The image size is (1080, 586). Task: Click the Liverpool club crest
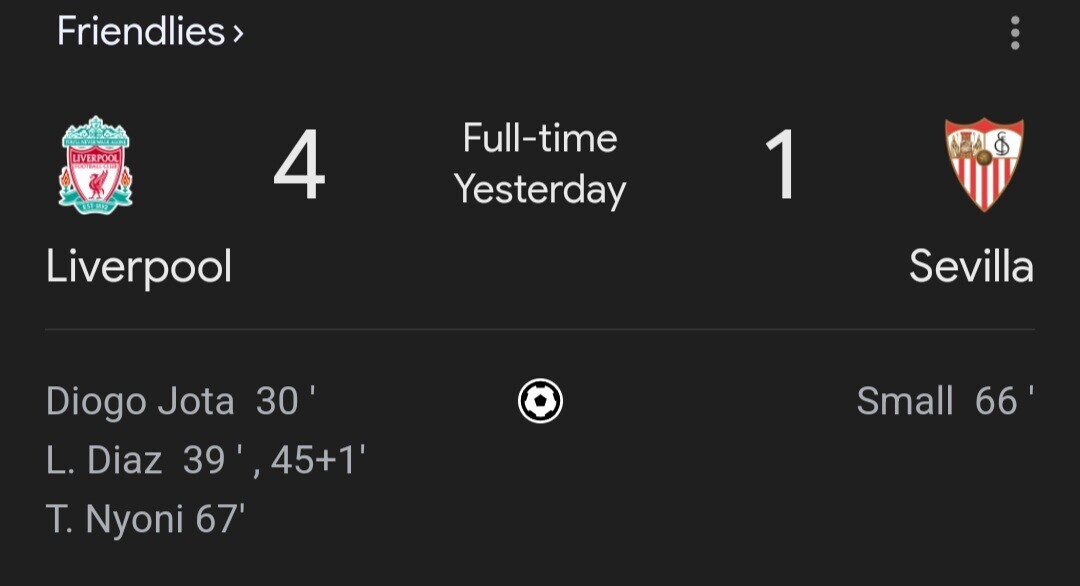tap(95, 165)
